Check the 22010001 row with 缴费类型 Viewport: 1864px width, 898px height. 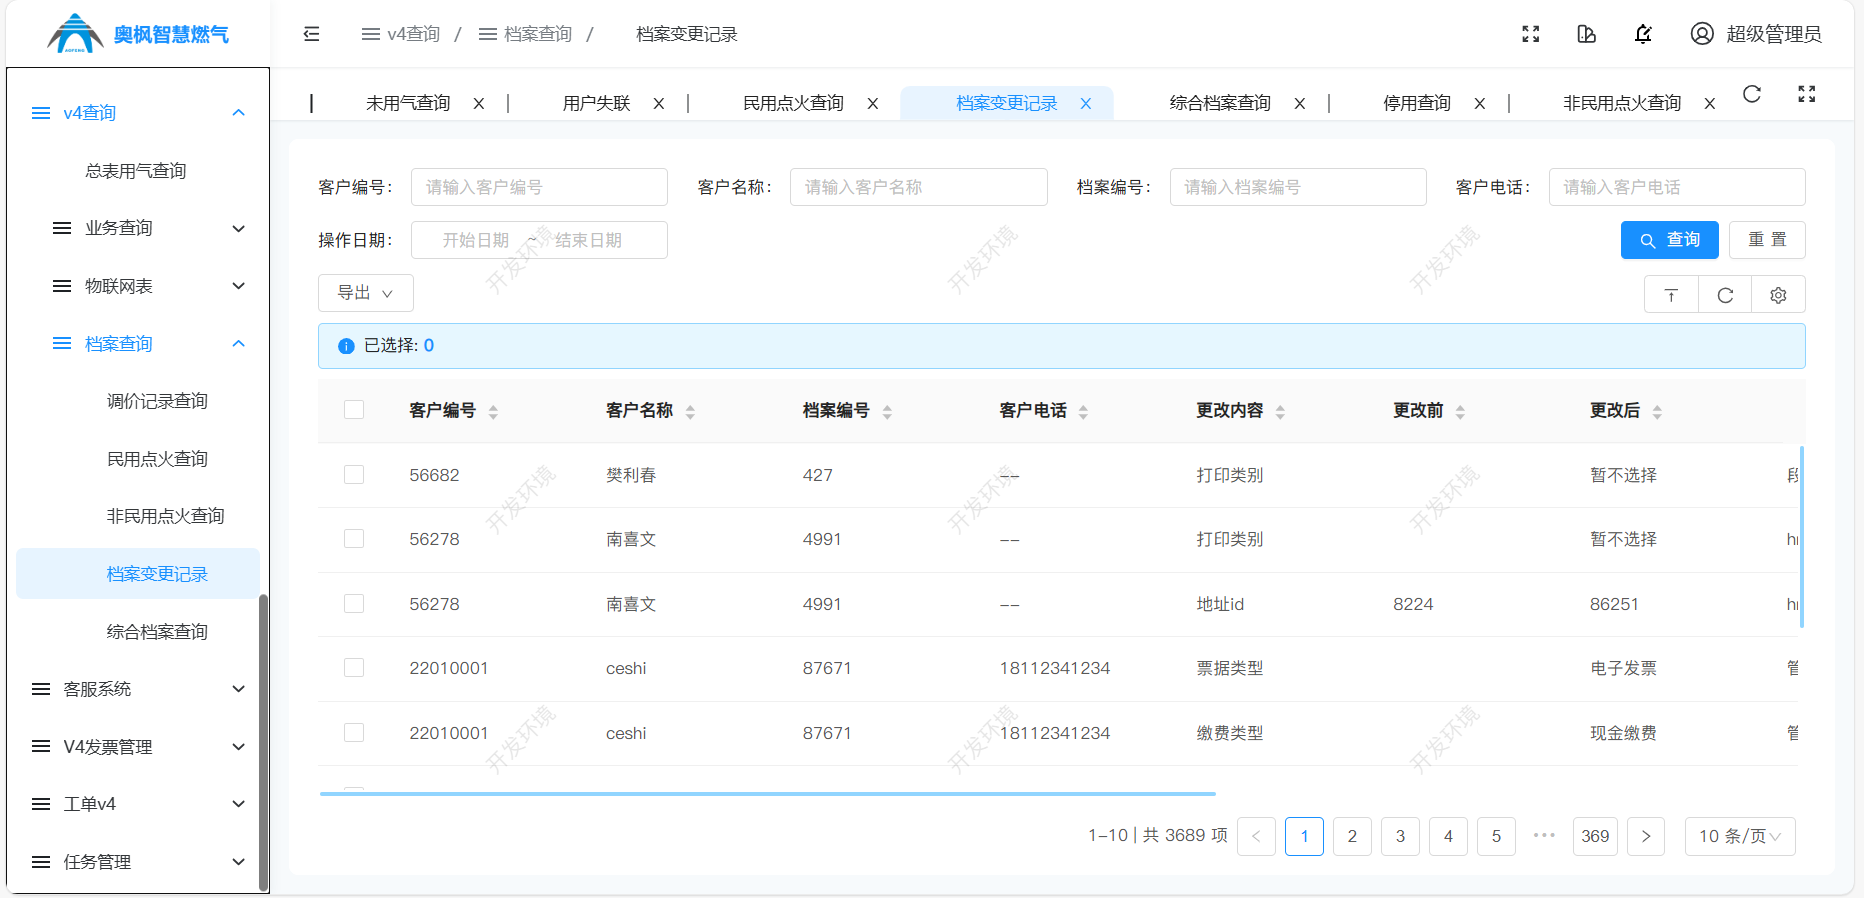click(354, 733)
